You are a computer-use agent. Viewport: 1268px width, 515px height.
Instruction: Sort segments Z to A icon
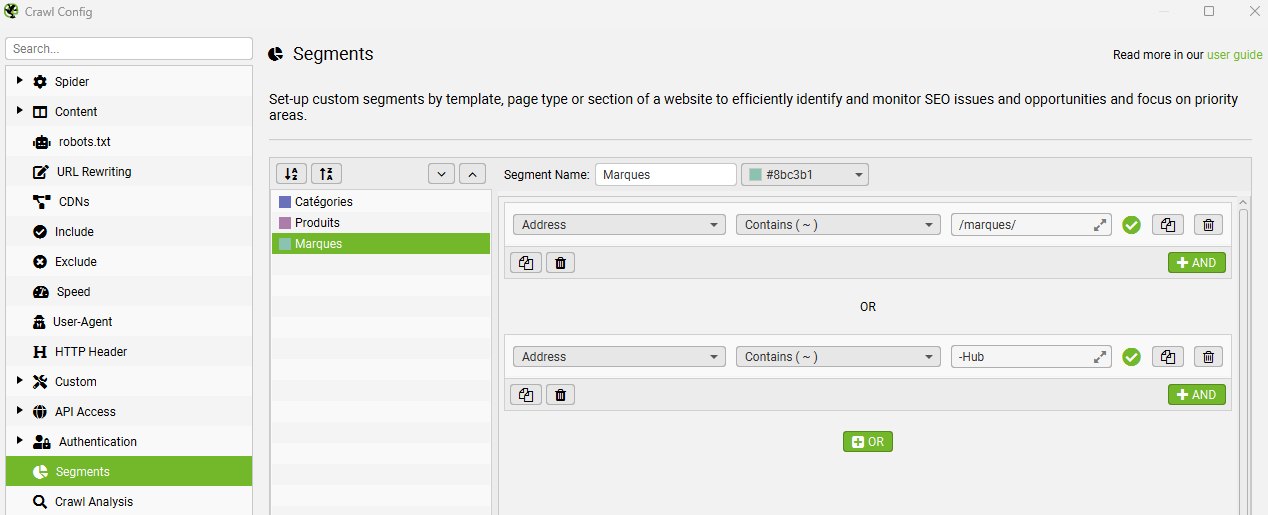325,174
